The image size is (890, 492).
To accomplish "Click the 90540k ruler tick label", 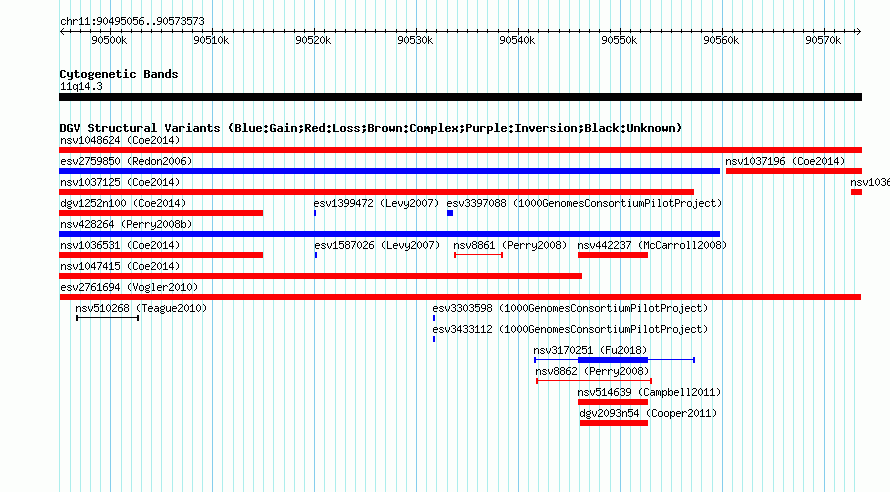I will [x=517, y=40].
